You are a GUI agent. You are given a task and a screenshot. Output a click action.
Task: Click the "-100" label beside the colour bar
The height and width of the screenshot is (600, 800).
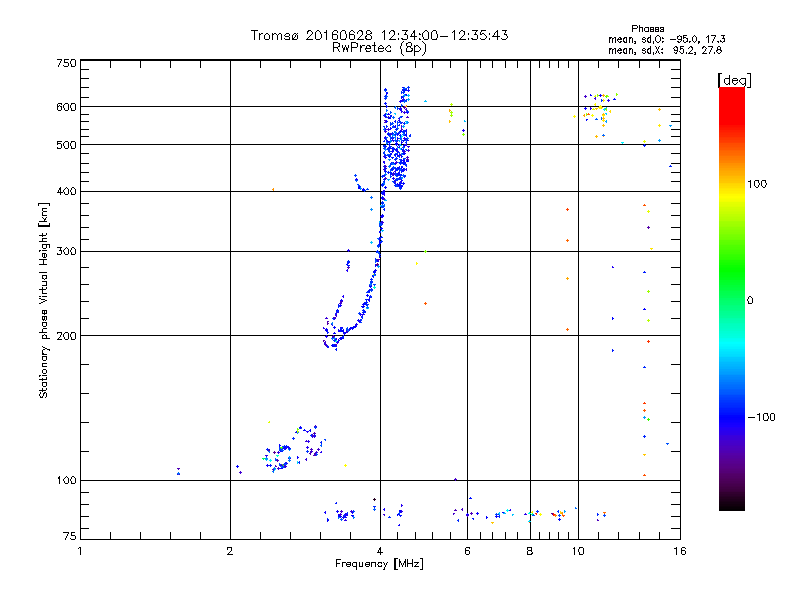[x=762, y=417]
